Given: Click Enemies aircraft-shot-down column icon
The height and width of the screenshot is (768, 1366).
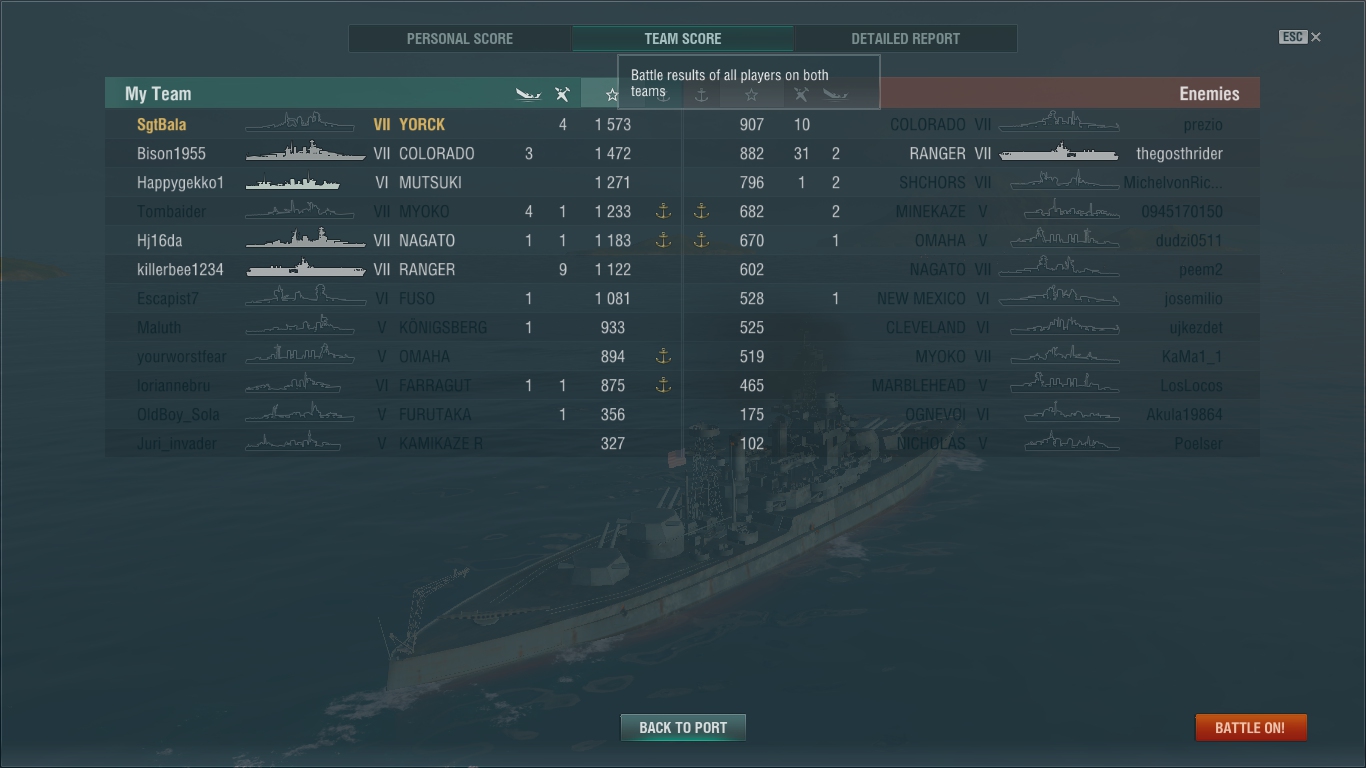Looking at the screenshot, I should [801, 94].
